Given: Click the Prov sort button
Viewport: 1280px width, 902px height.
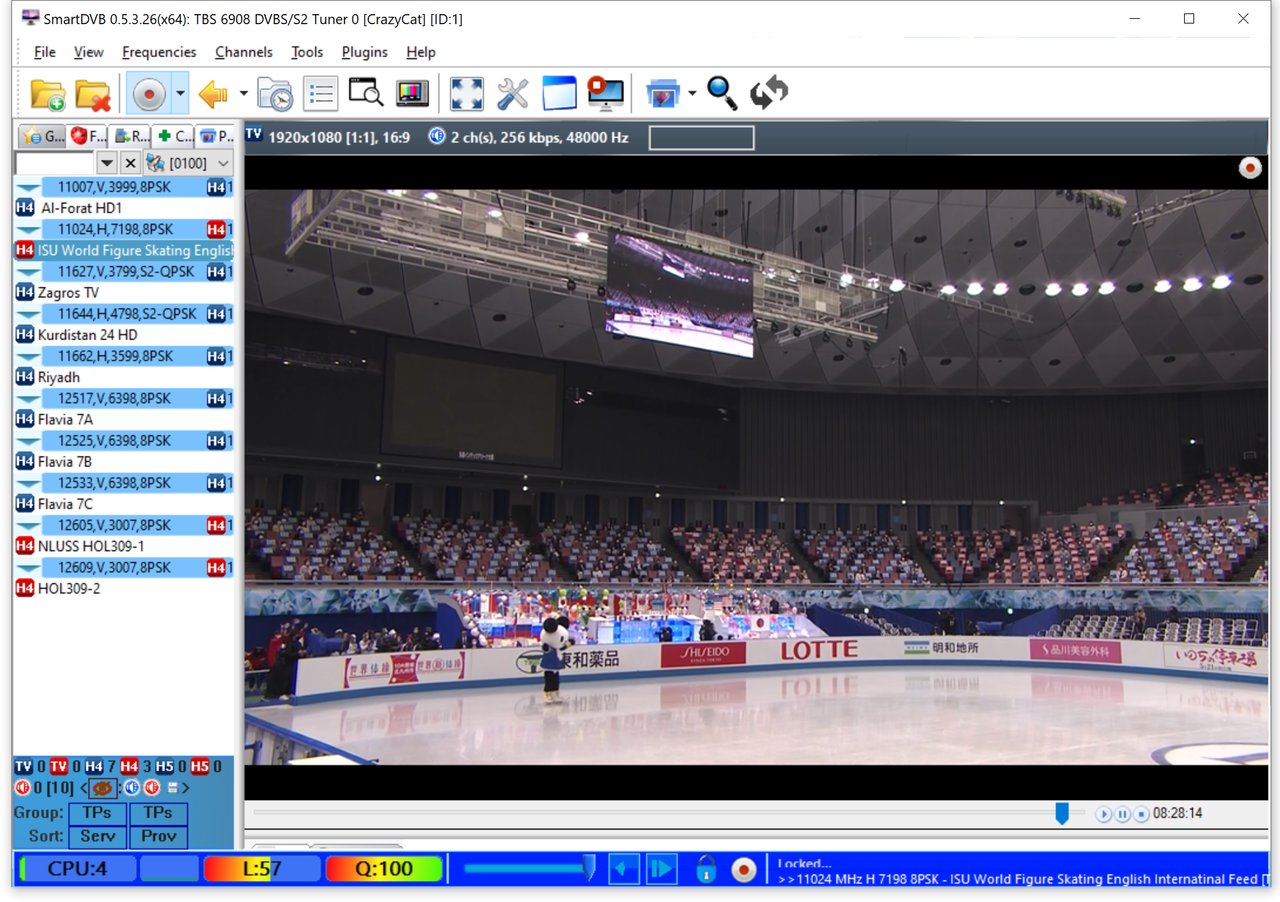Looking at the screenshot, I should (x=158, y=836).
